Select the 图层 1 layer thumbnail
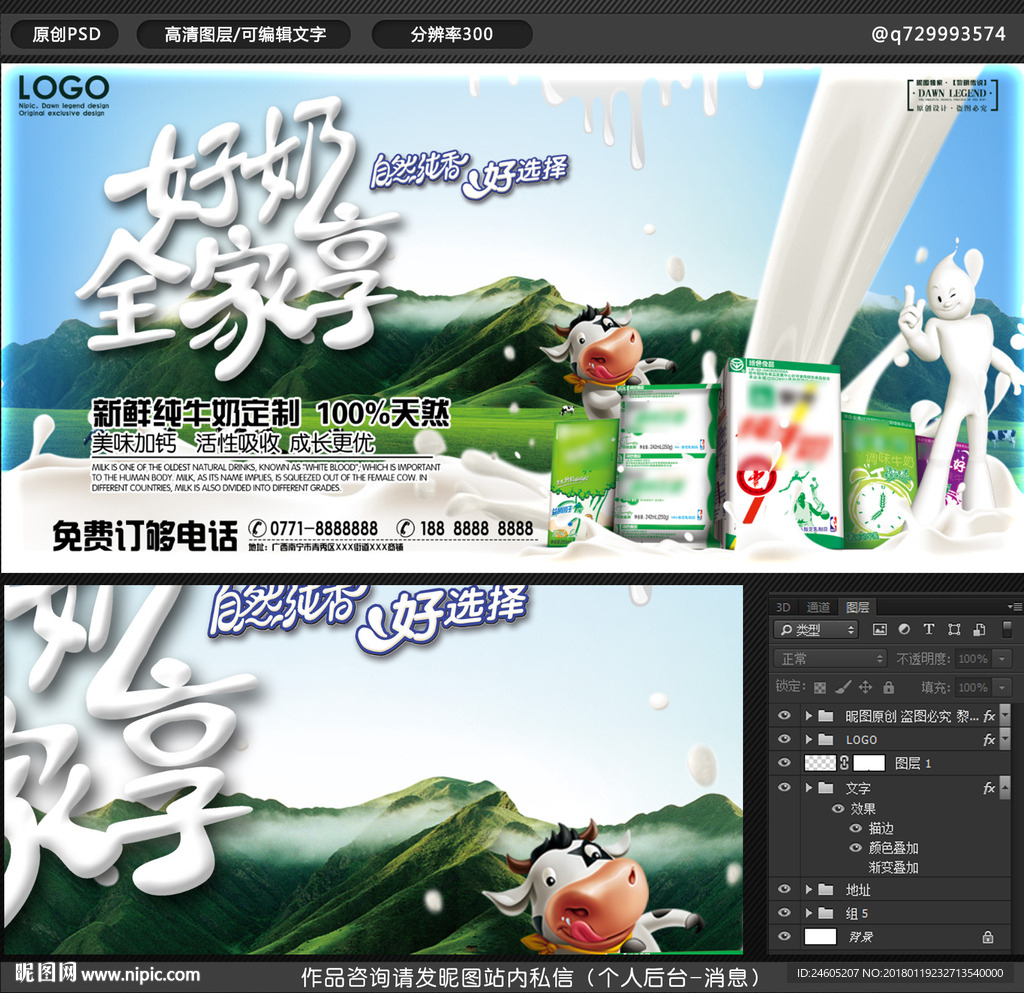 point(820,763)
